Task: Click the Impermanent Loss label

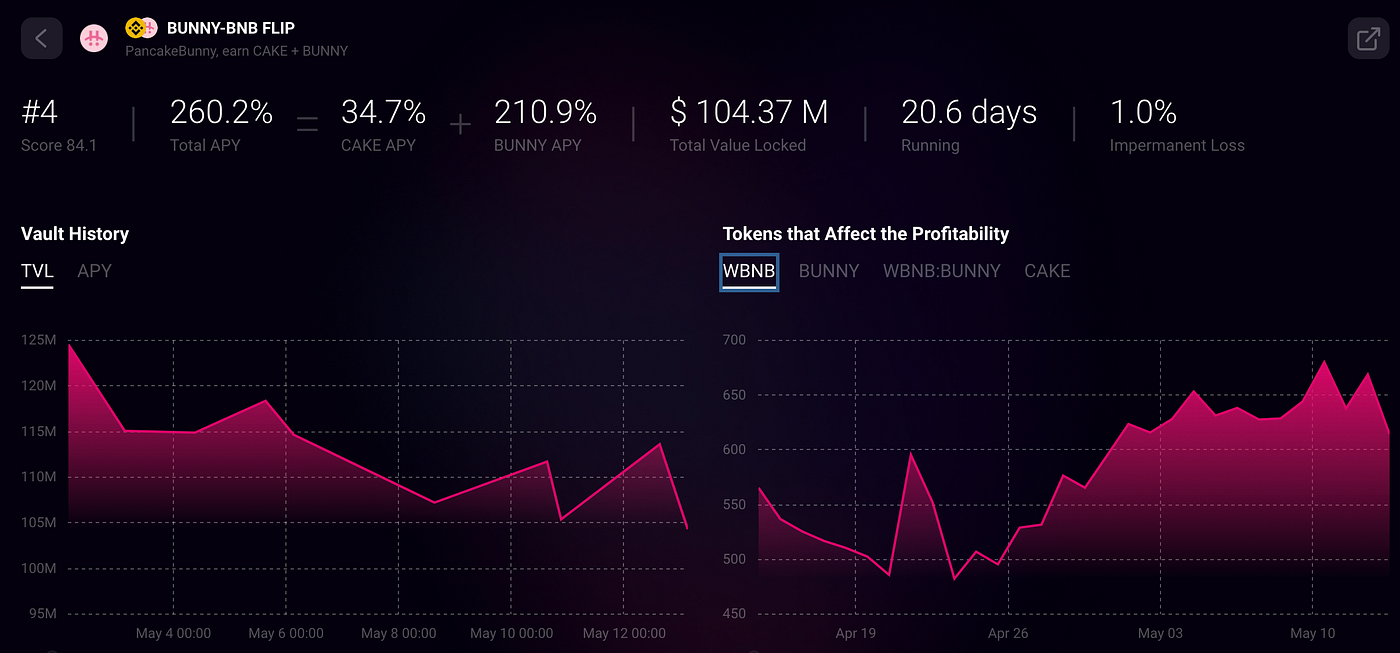Action: click(1177, 146)
